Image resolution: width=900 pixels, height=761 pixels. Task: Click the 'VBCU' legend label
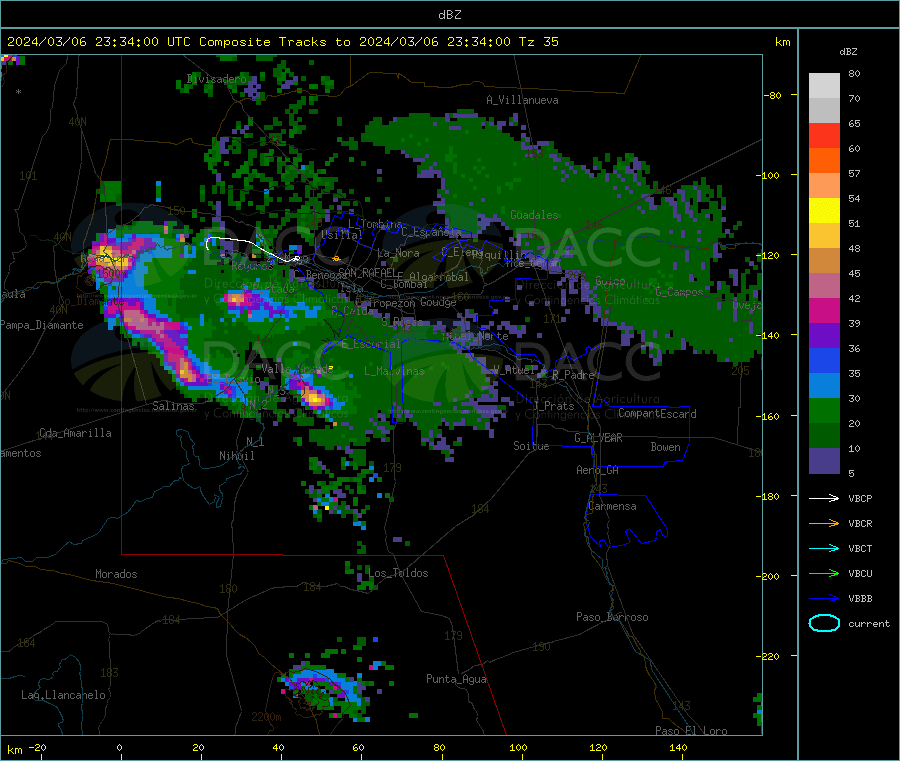click(x=860, y=574)
